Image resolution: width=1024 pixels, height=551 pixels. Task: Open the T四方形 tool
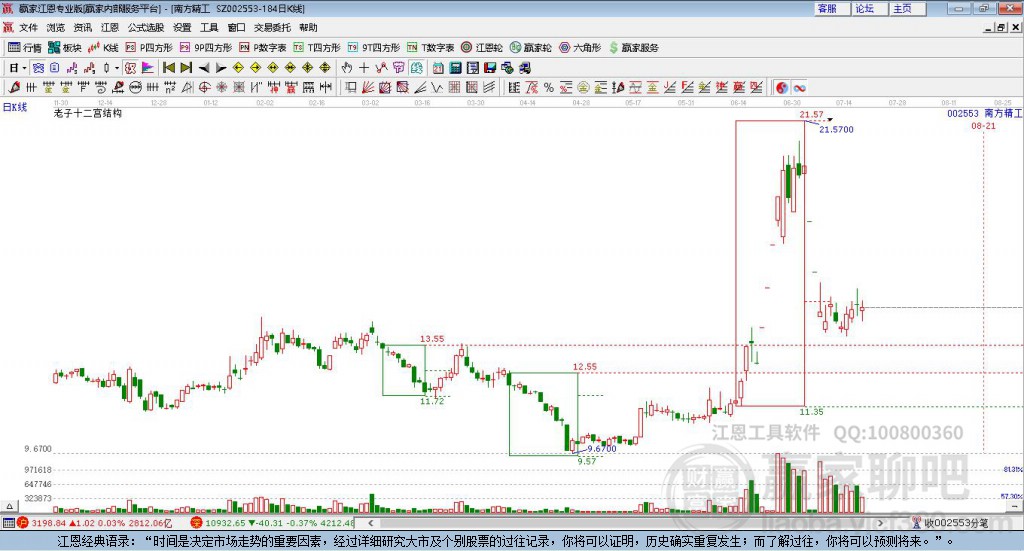click(x=317, y=48)
